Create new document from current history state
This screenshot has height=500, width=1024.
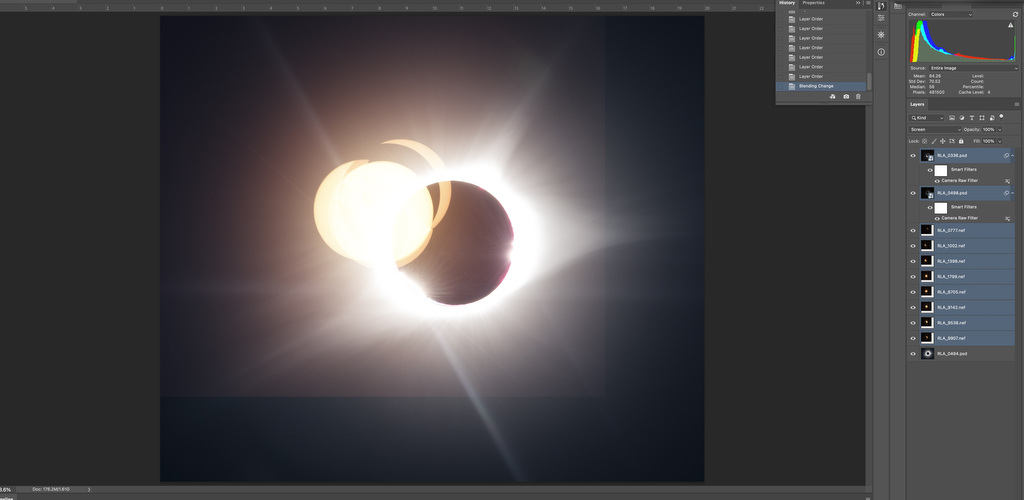pos(833,97)
